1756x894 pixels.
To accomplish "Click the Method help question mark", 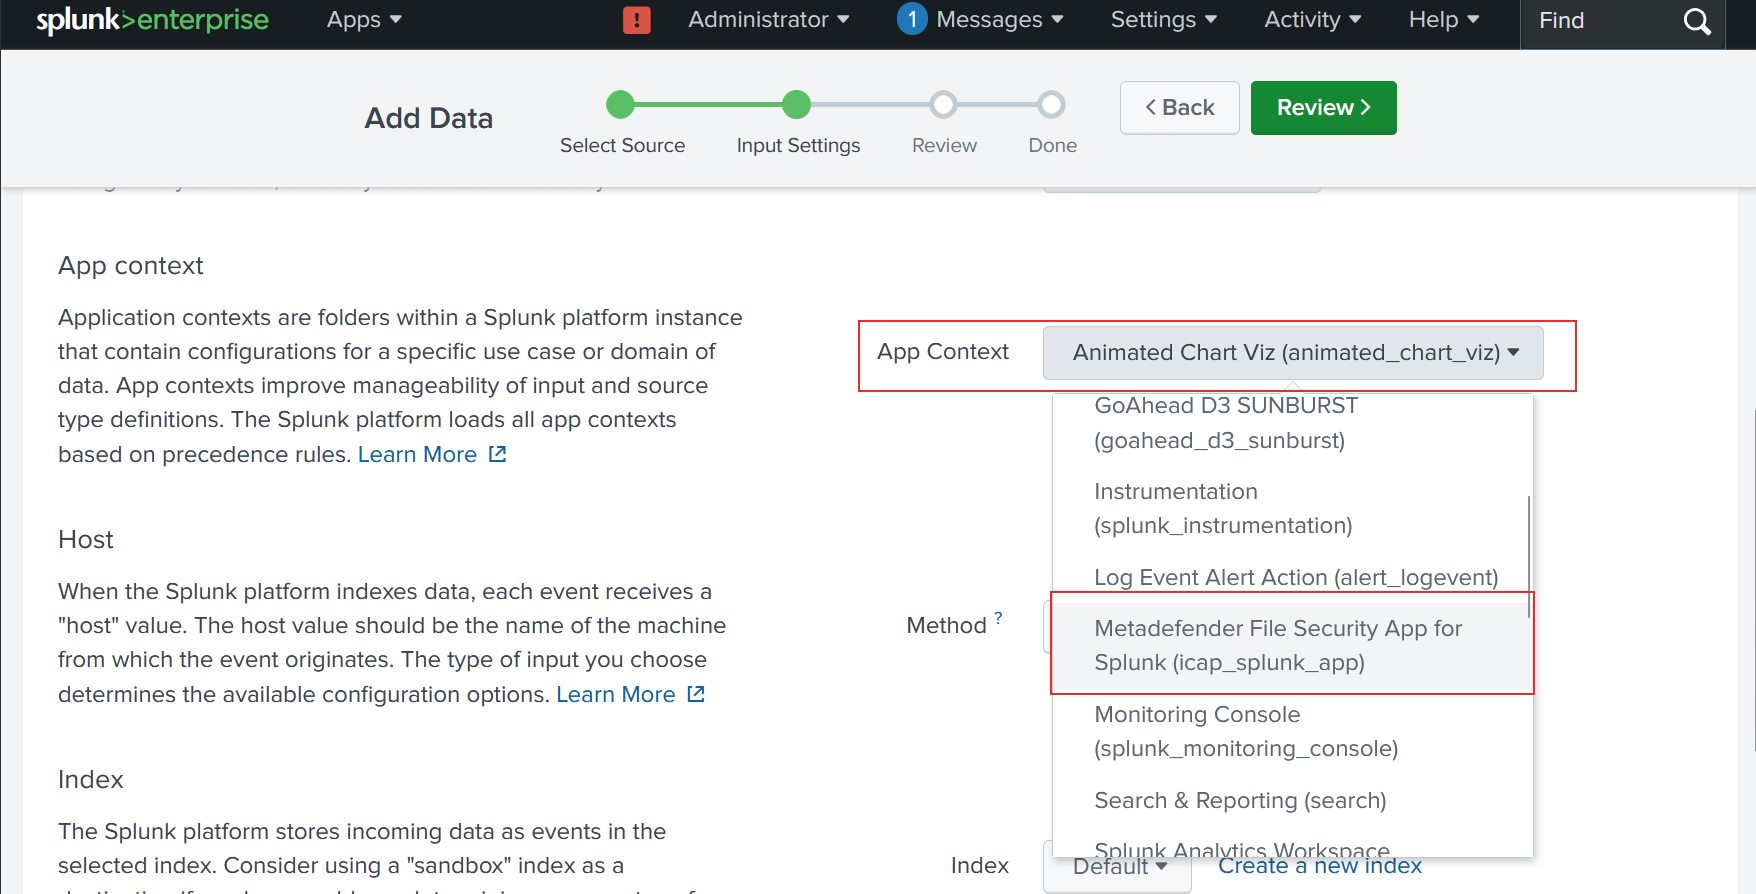I will point(998,618).
